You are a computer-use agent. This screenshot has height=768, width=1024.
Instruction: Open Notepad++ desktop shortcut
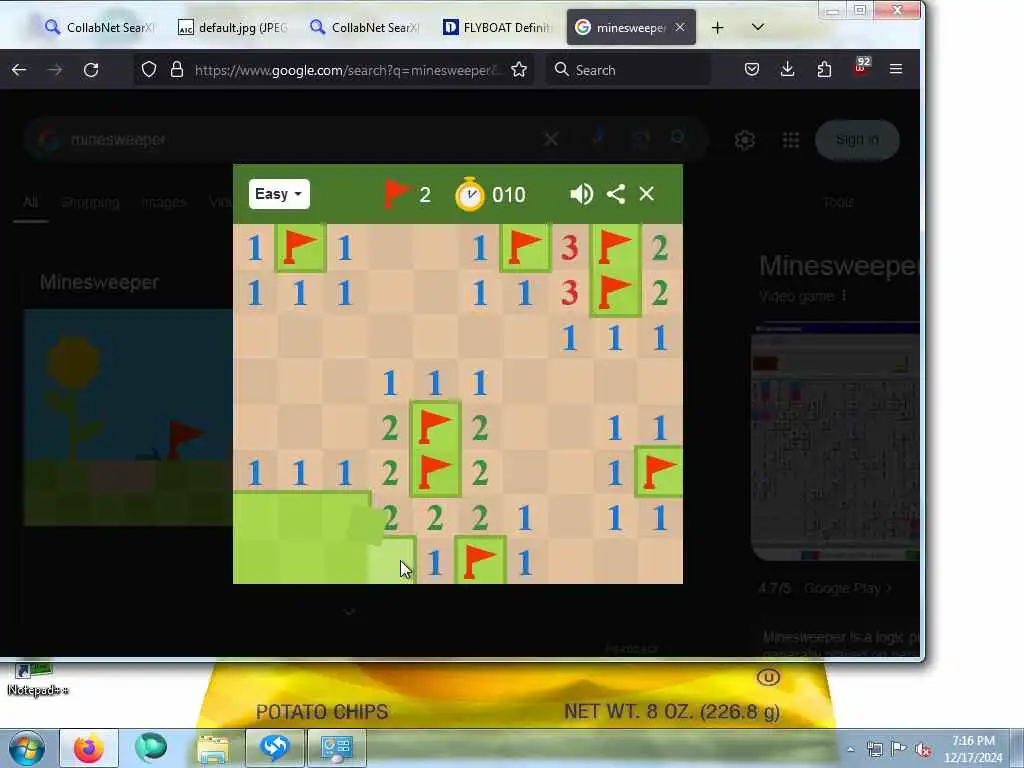(x=37, y=679)
